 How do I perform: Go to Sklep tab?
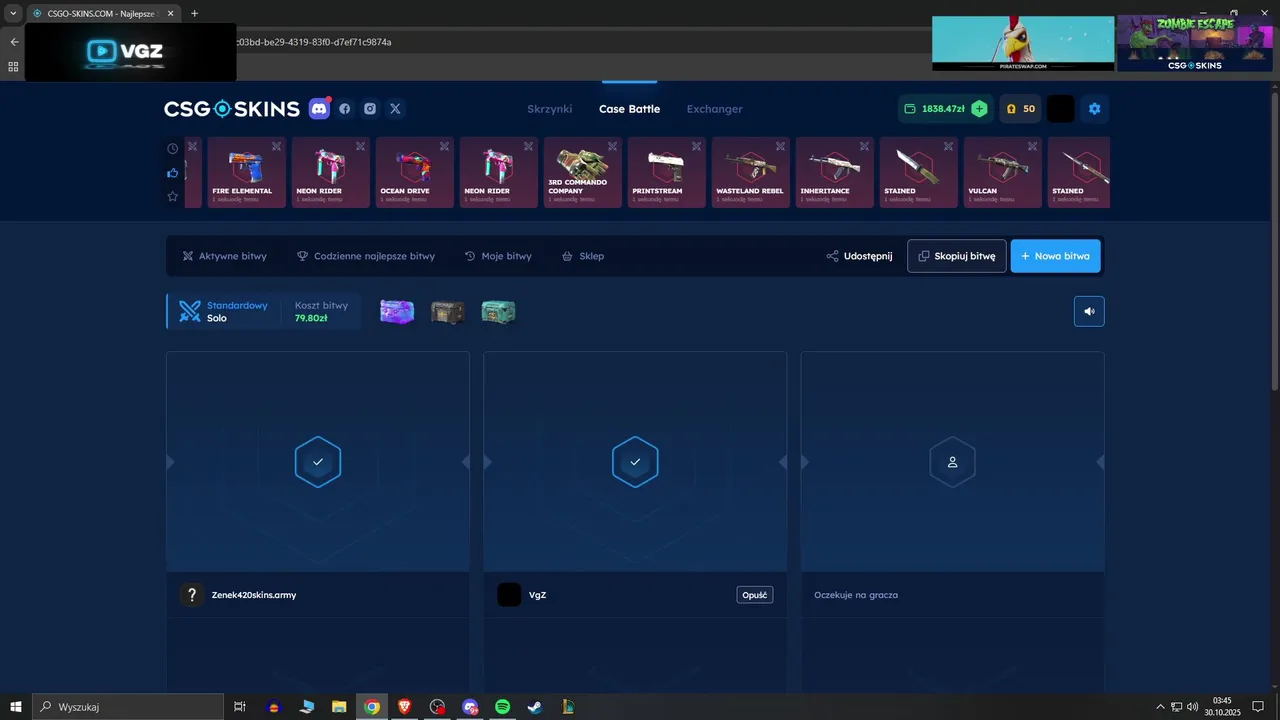pyautogui.click(x=582, y=256)
